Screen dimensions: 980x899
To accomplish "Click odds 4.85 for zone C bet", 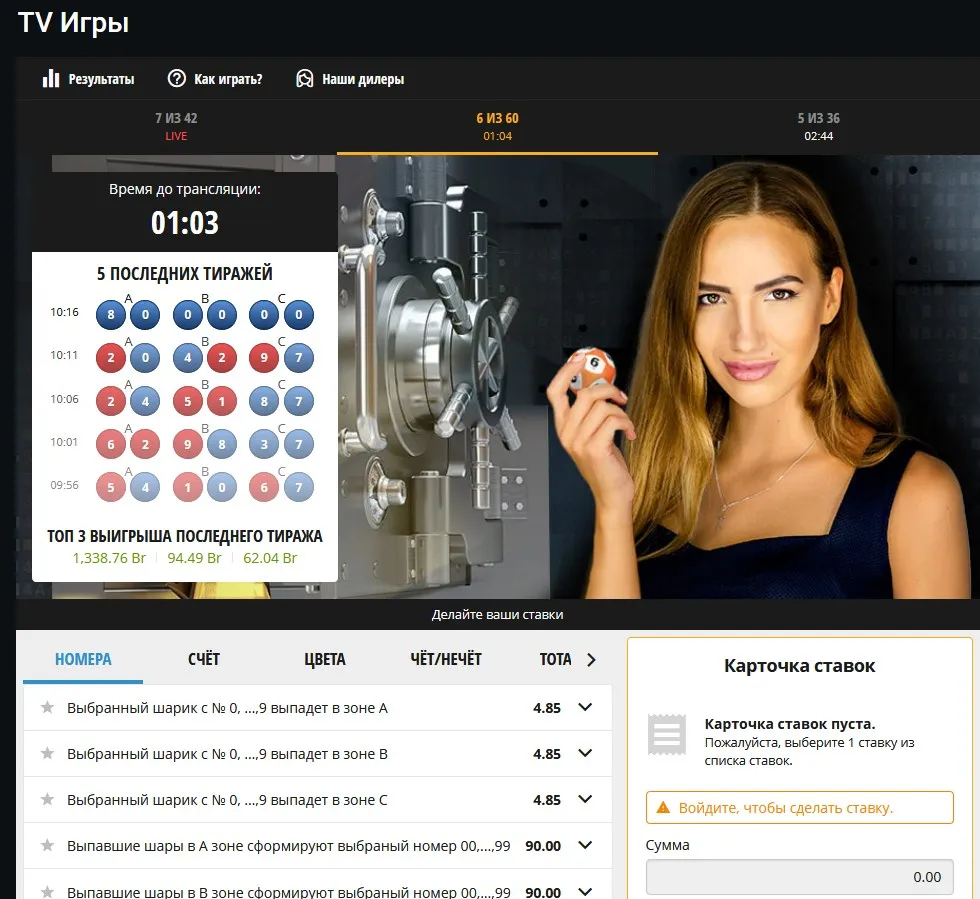I will coord(547,800).
